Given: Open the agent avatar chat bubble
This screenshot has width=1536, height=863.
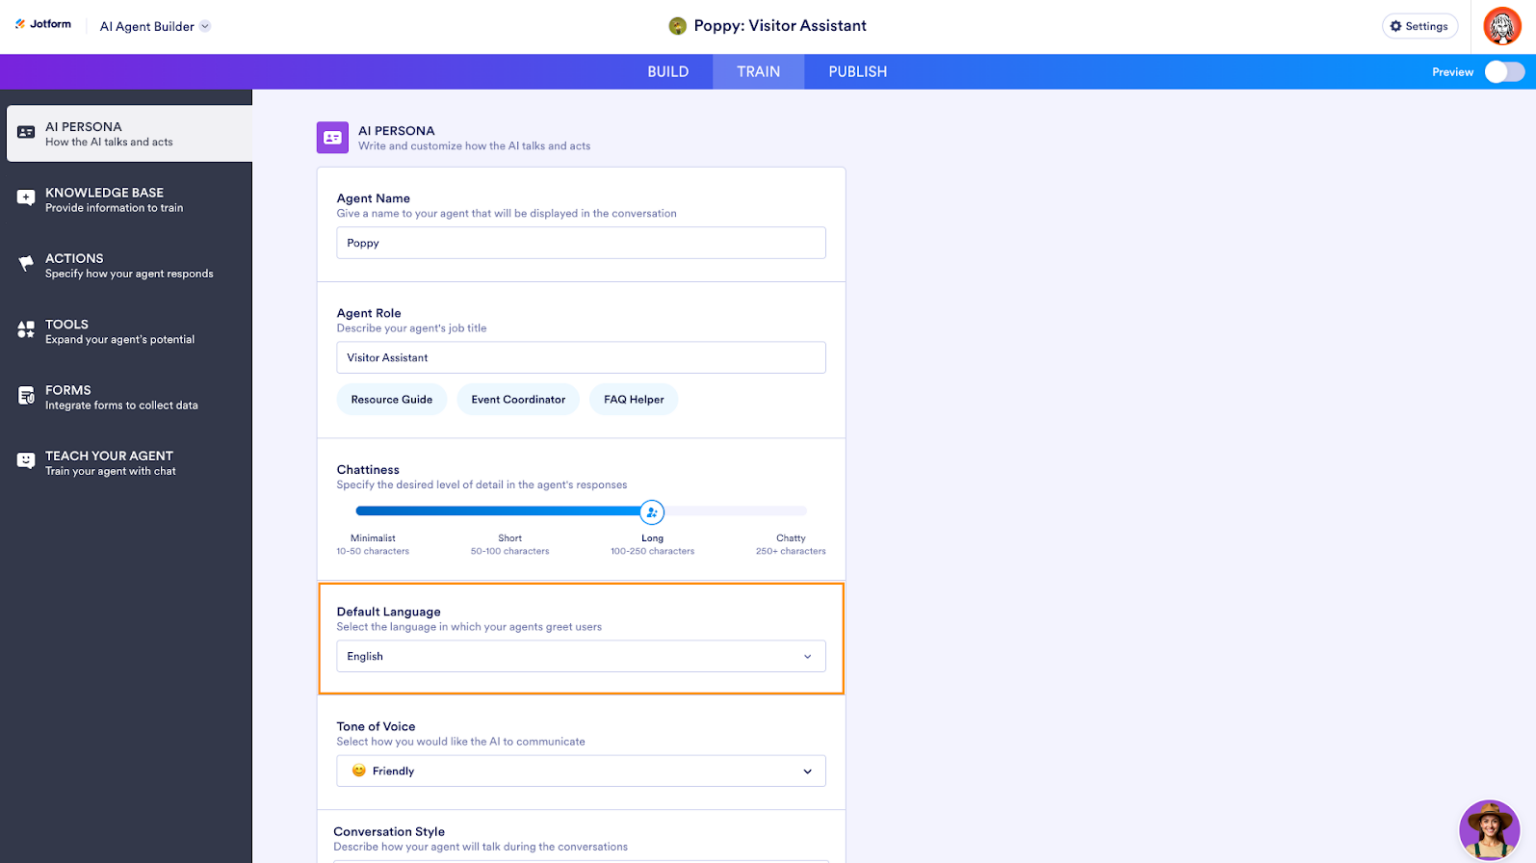Looking at the screenshot, I should click(x=1489, y=829).
